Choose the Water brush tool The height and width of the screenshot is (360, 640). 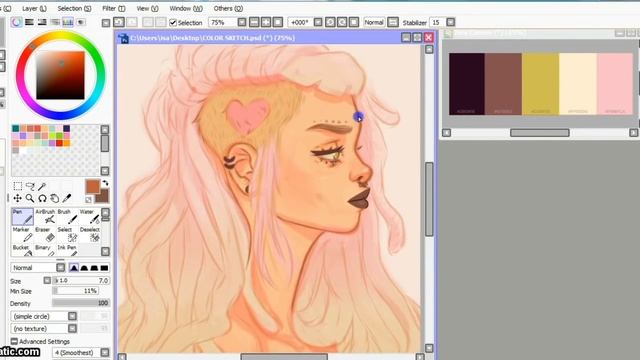[x=89, y=217]
